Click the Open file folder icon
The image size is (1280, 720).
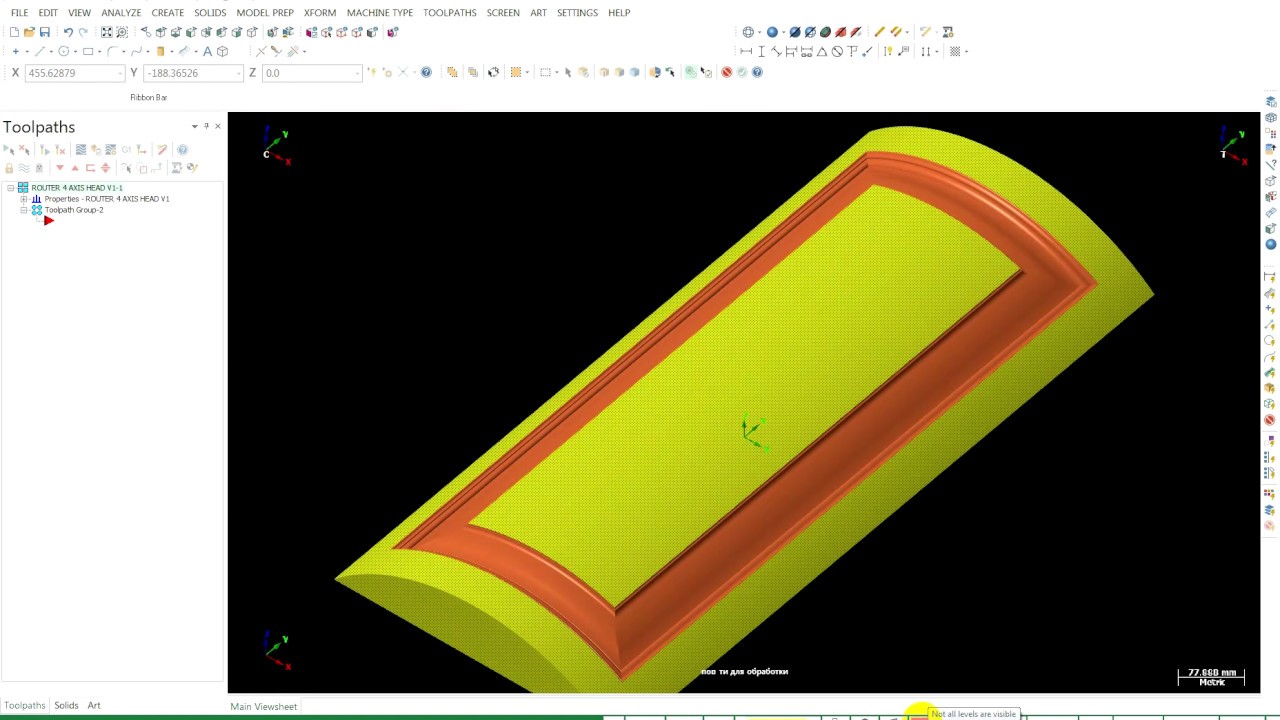tap(29, 32)
